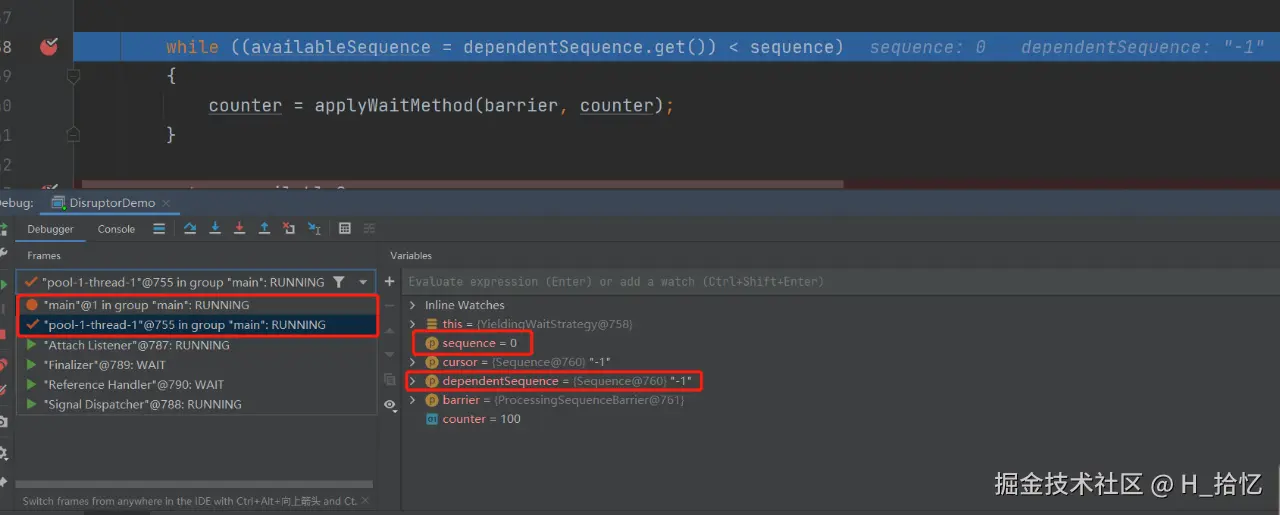
Task: Open the Evaluate Expression calculator icon
Action: coord(345,229)
